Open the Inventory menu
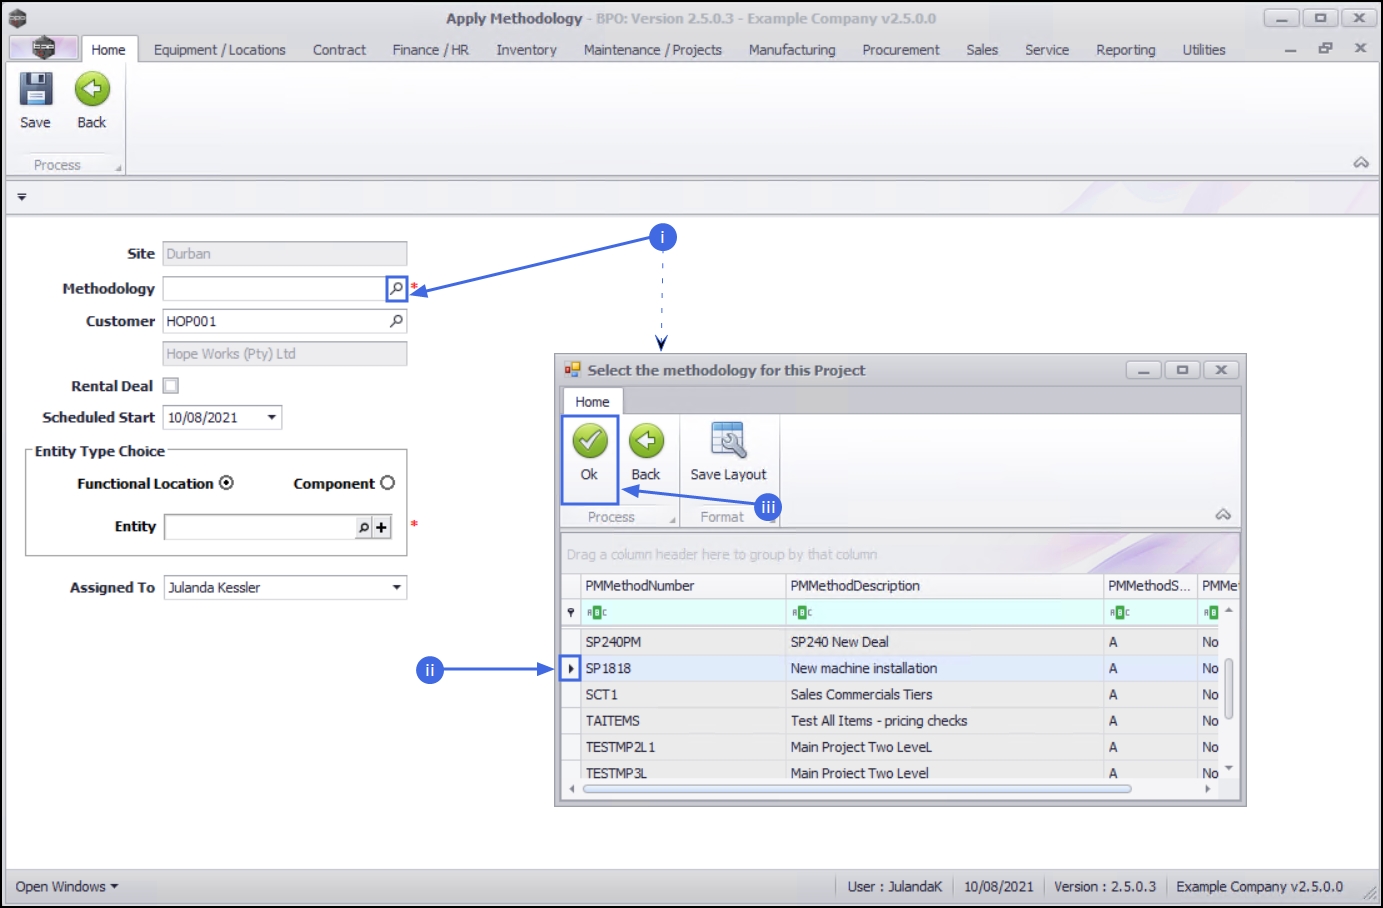The width and height of the screenshot is (1383, 908). click(527, 49)
